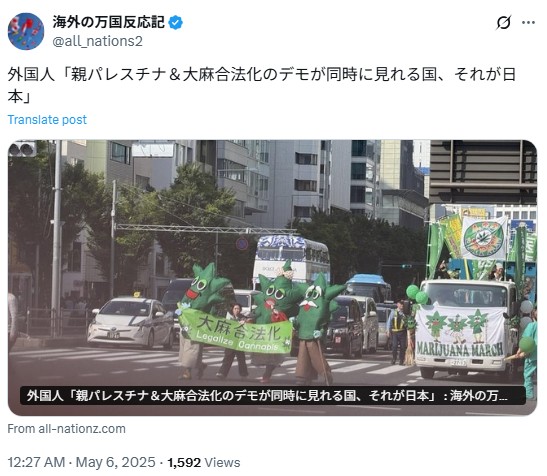Click the green Legalize Cannabis banner in photo
Screen dimensions: 547x476
(x=235, y=331)
